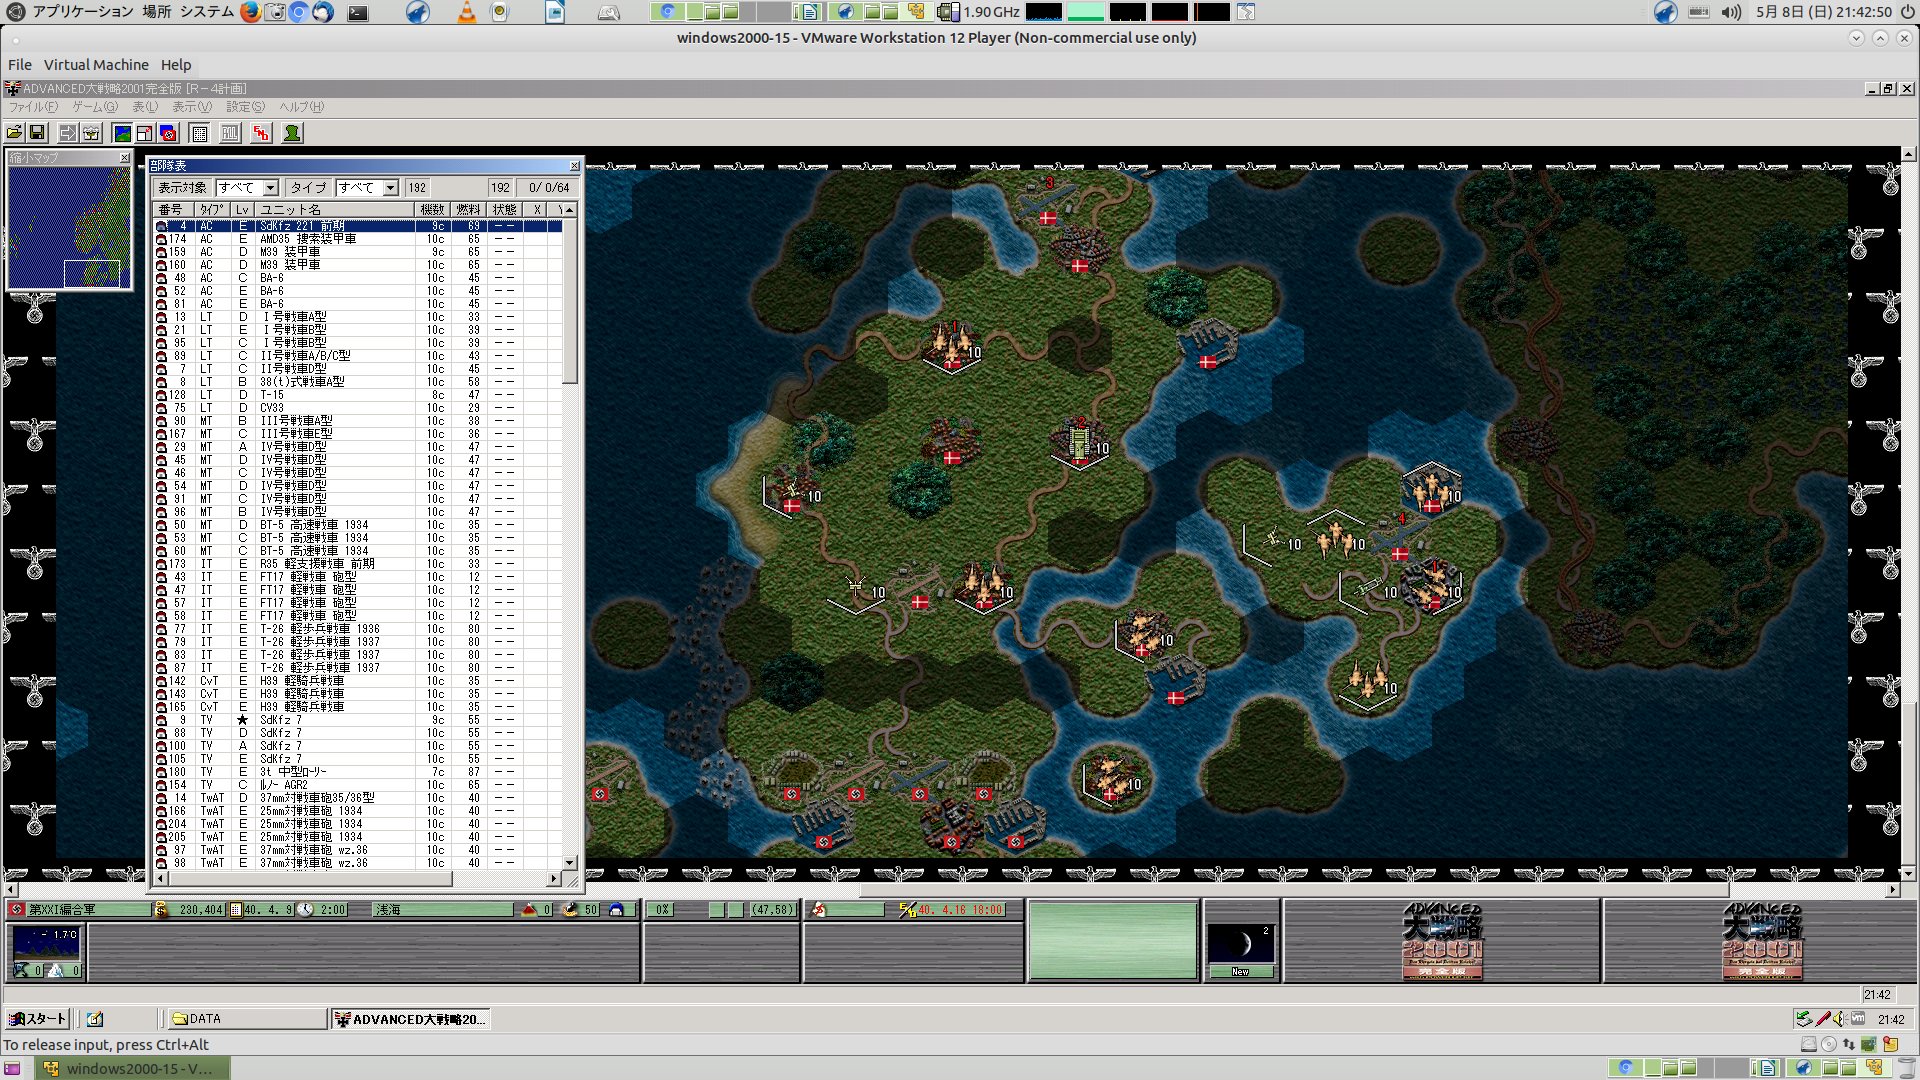Click the night weather temperature thumbnail
Viewport: 1920px width, 1080px height.
45,943
